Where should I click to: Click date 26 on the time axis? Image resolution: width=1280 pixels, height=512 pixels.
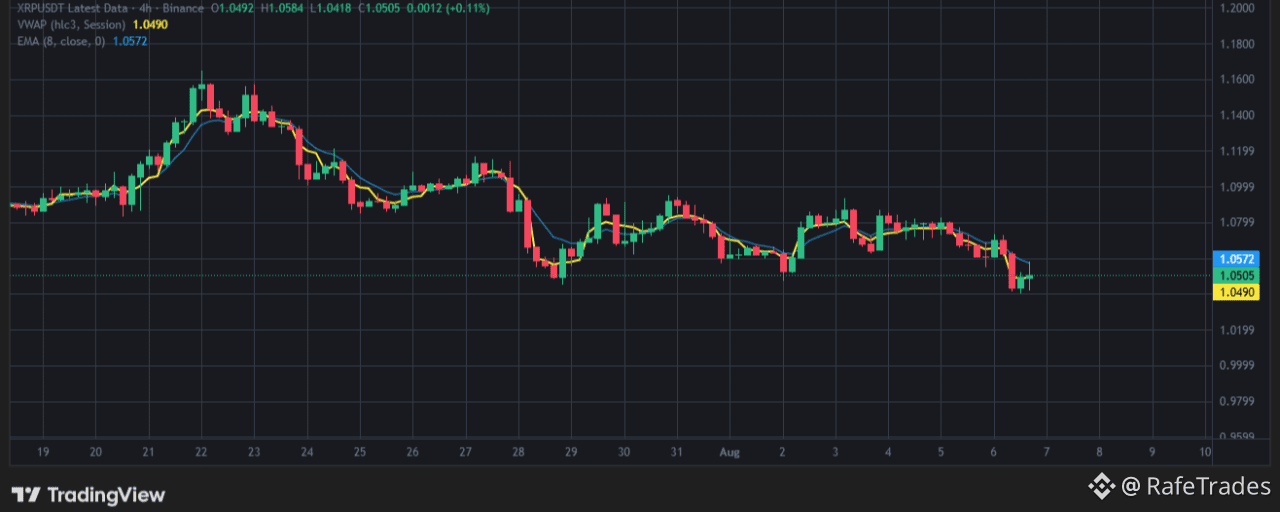point(413,452)
